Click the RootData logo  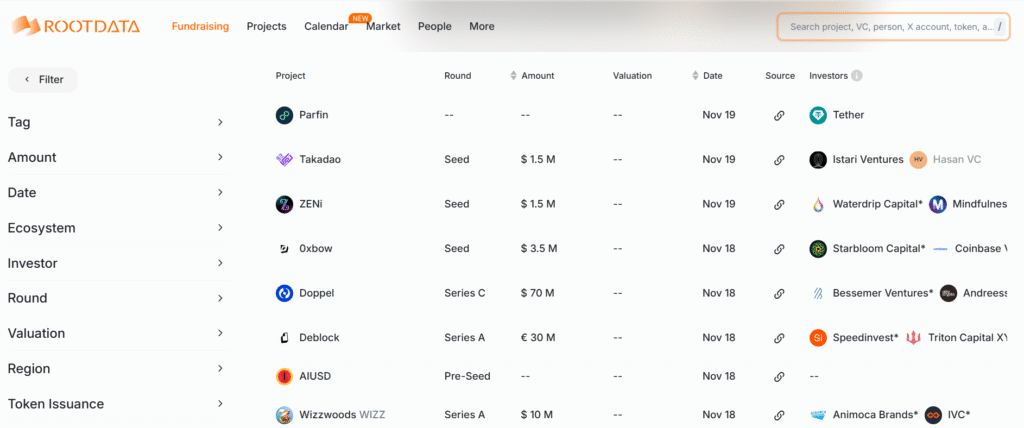point(75,26)
